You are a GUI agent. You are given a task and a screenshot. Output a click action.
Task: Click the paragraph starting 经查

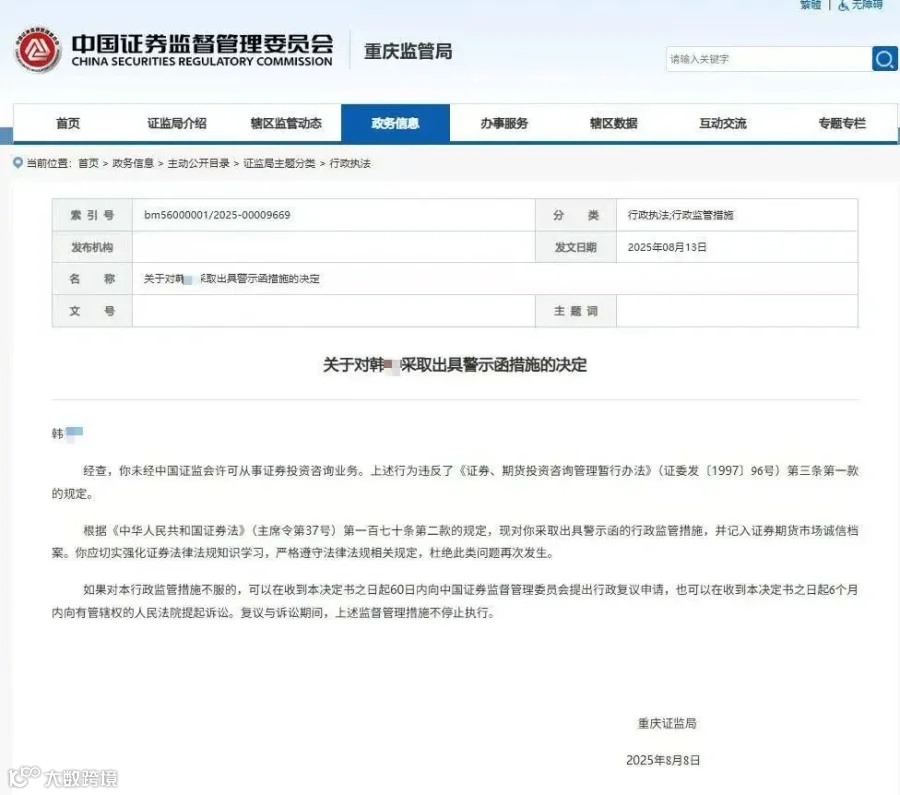[455, 482]
